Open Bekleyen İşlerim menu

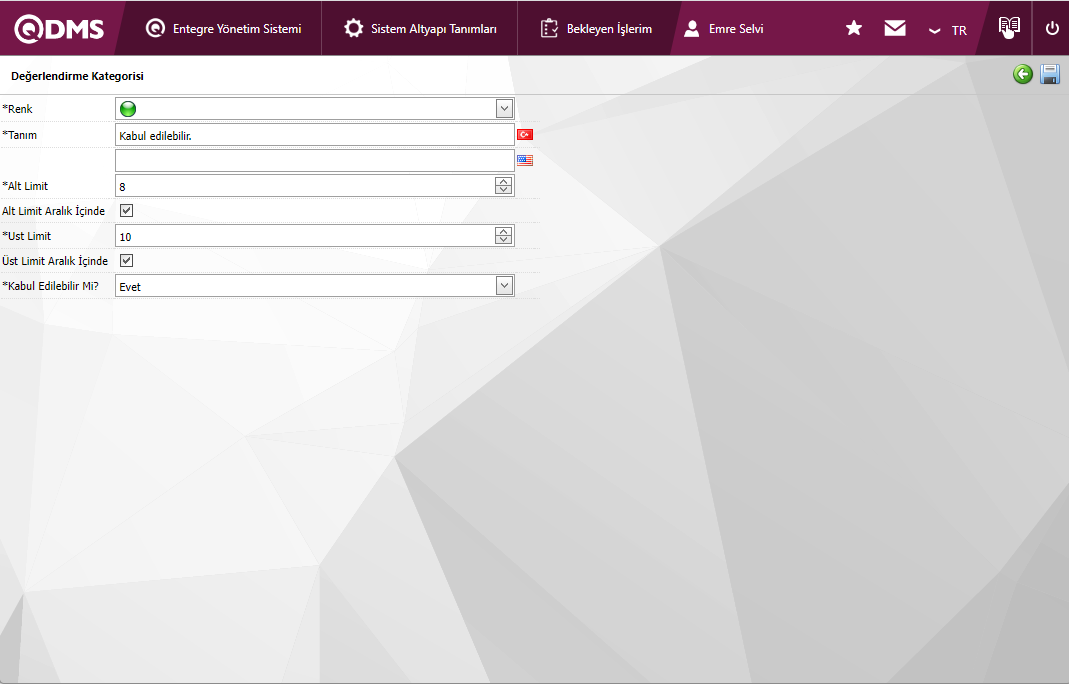[x=596, y=29]
